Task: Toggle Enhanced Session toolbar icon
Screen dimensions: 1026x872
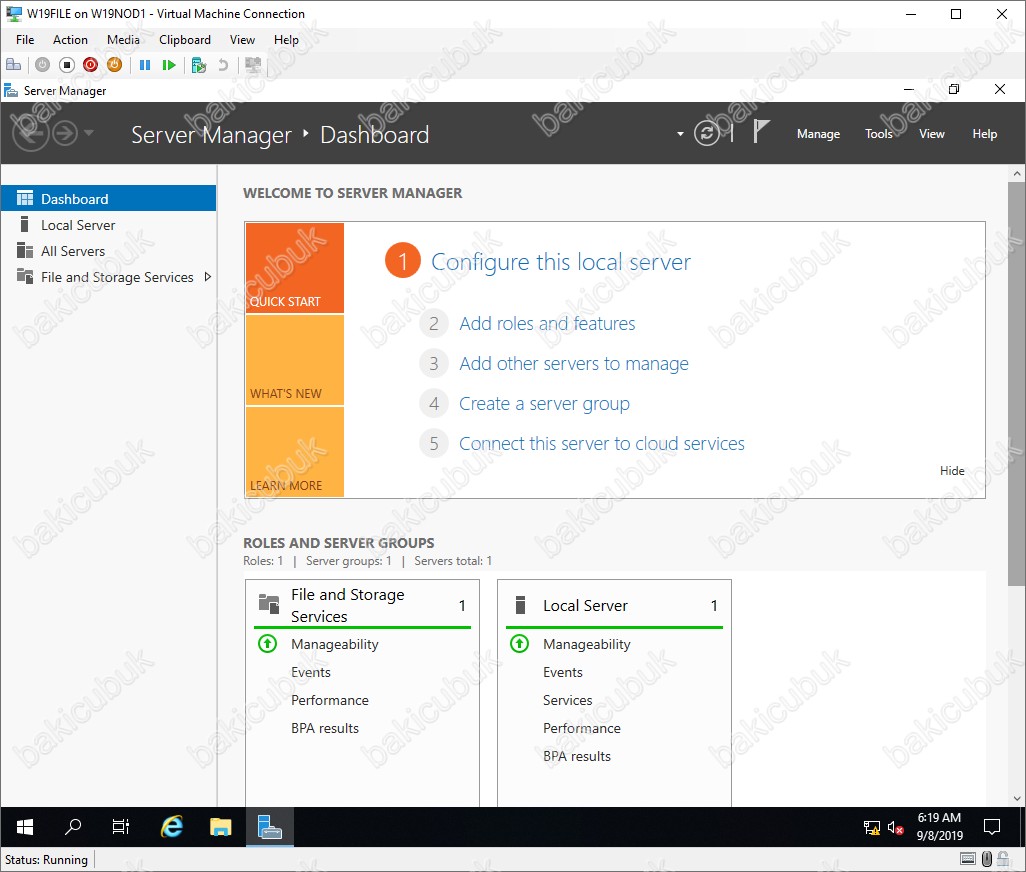Action: coord(253,65)
